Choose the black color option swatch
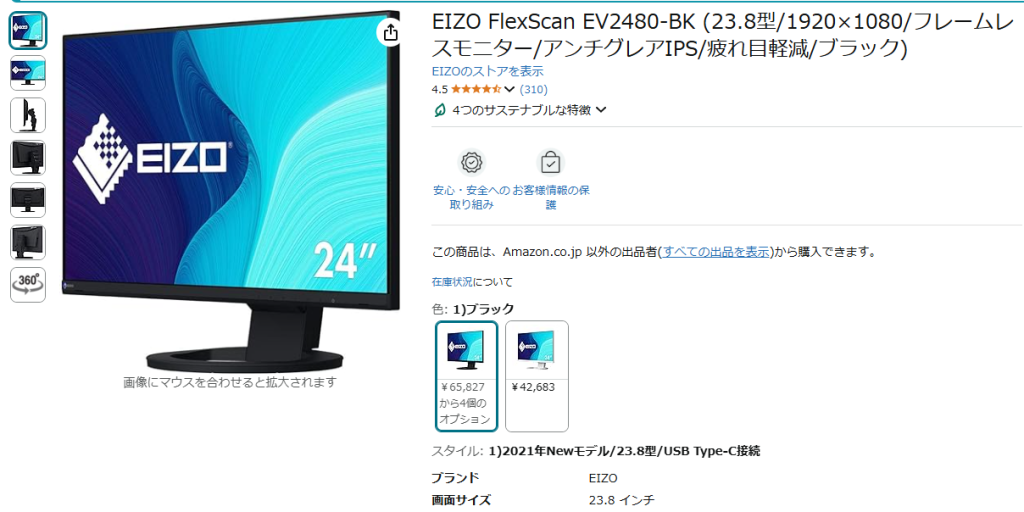This screenshot has height=512, width=1024. coord(466,376)
